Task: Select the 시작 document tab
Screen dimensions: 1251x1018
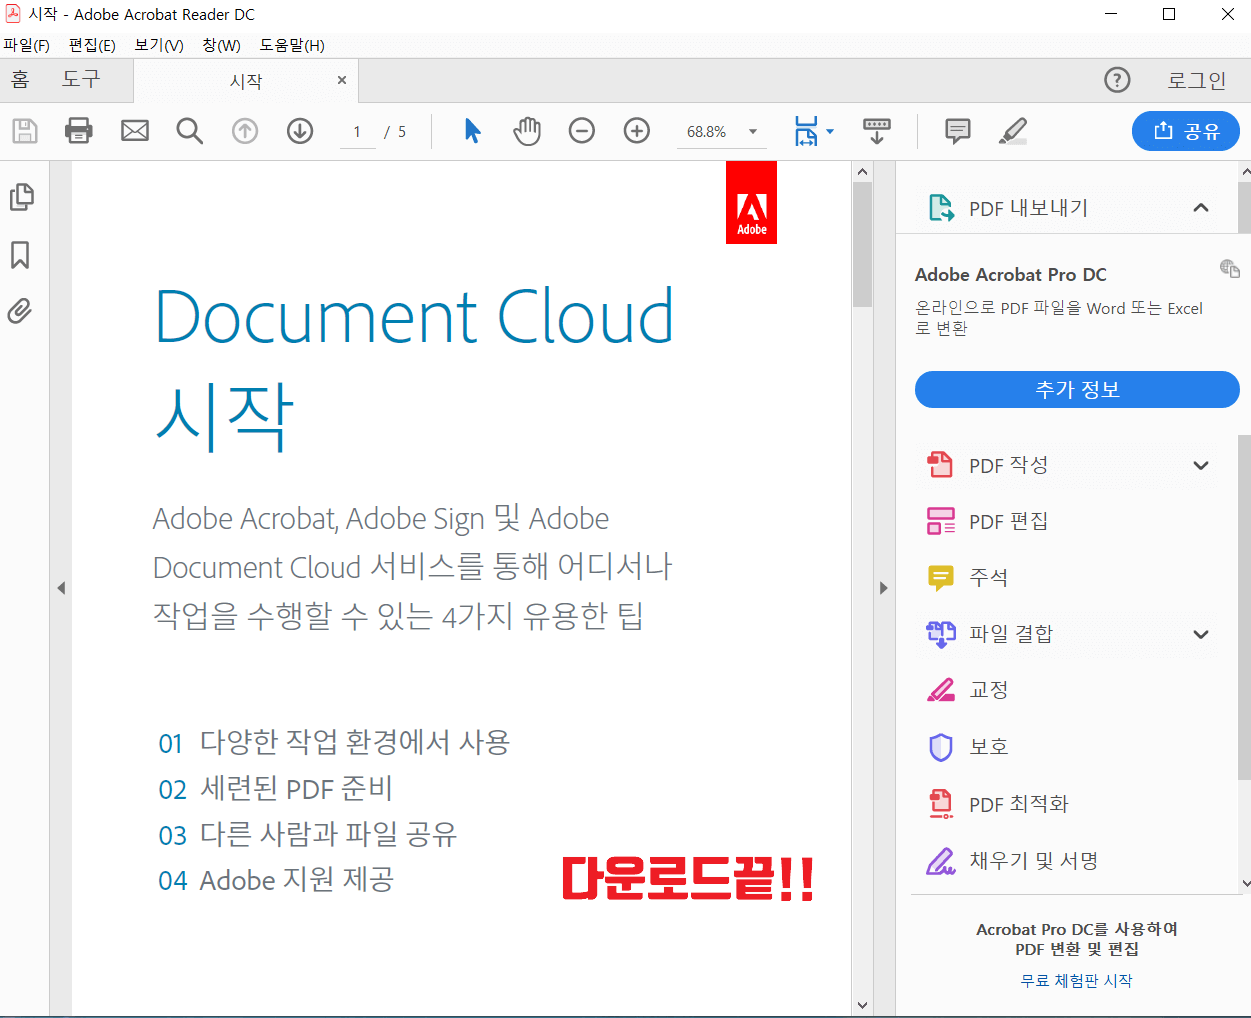Action: point(246,81)
